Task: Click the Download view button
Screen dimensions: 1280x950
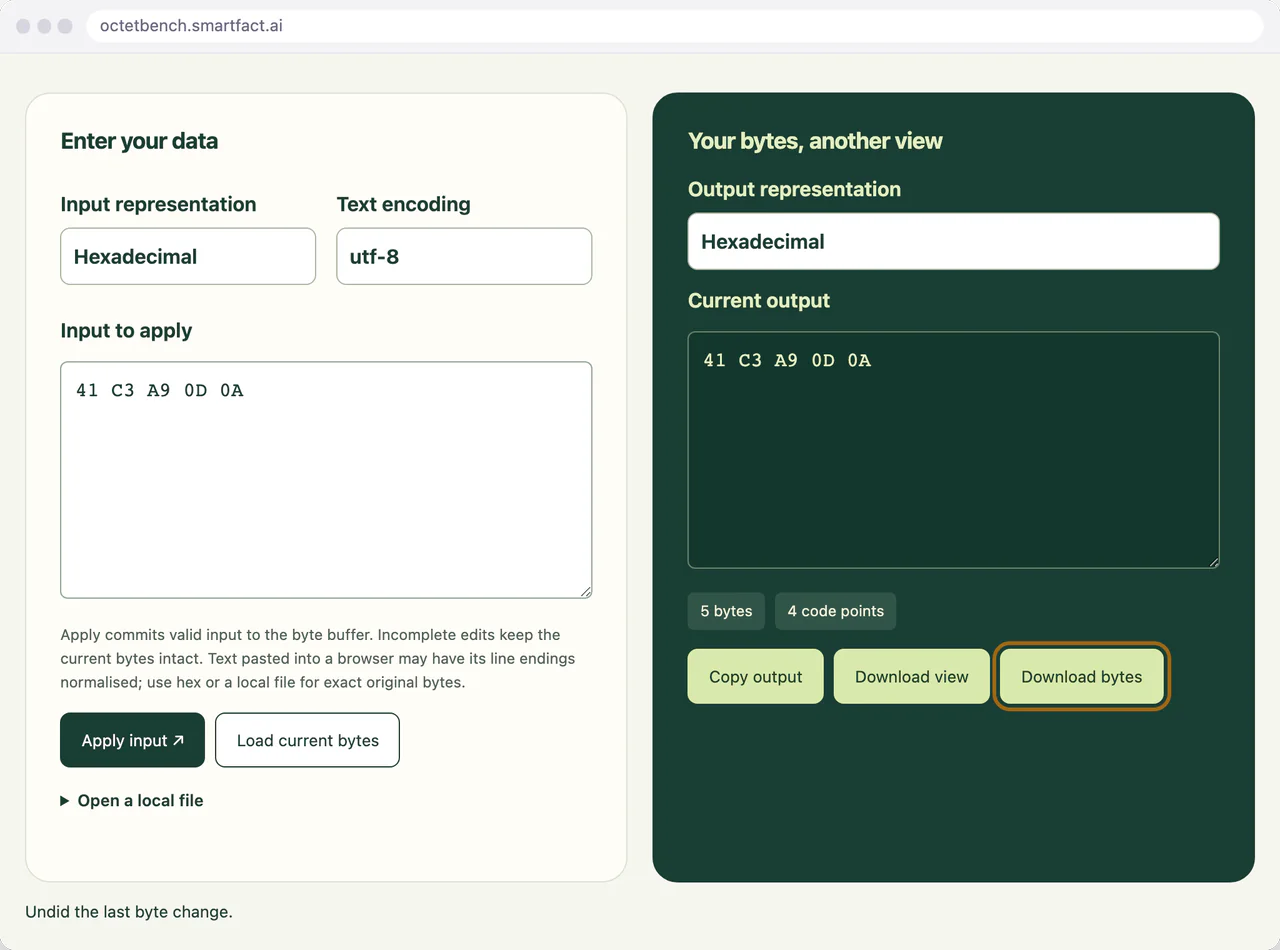Action: [x=912, y=676]
